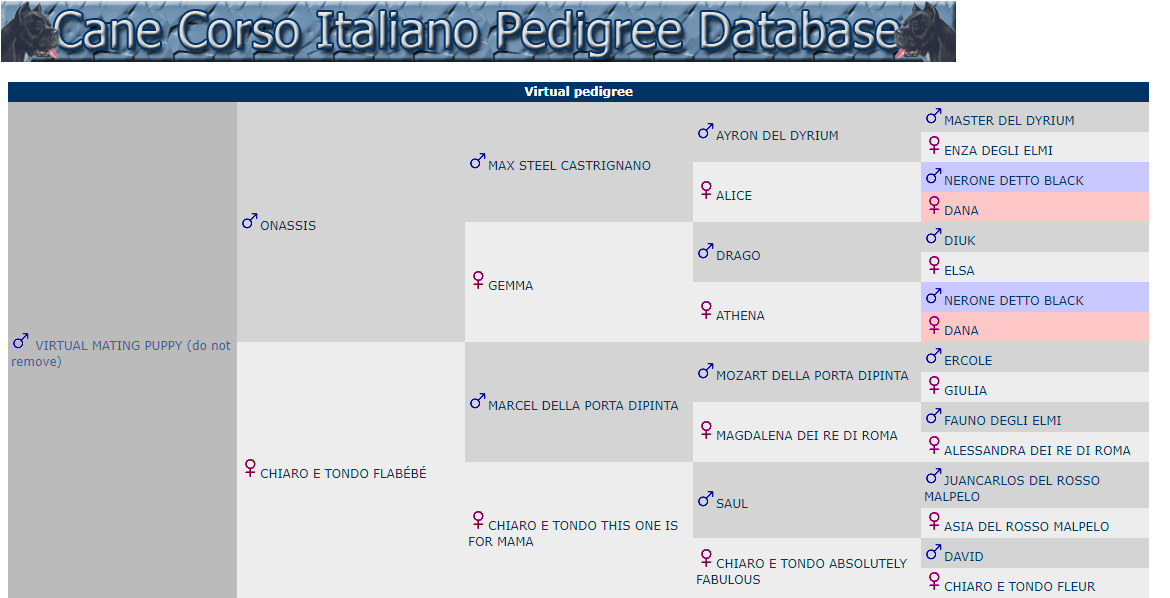Image resolution: width=1170 pixels, height=598 pixels.
Task: Open the GIULIA name link
Action: point(965,391)
